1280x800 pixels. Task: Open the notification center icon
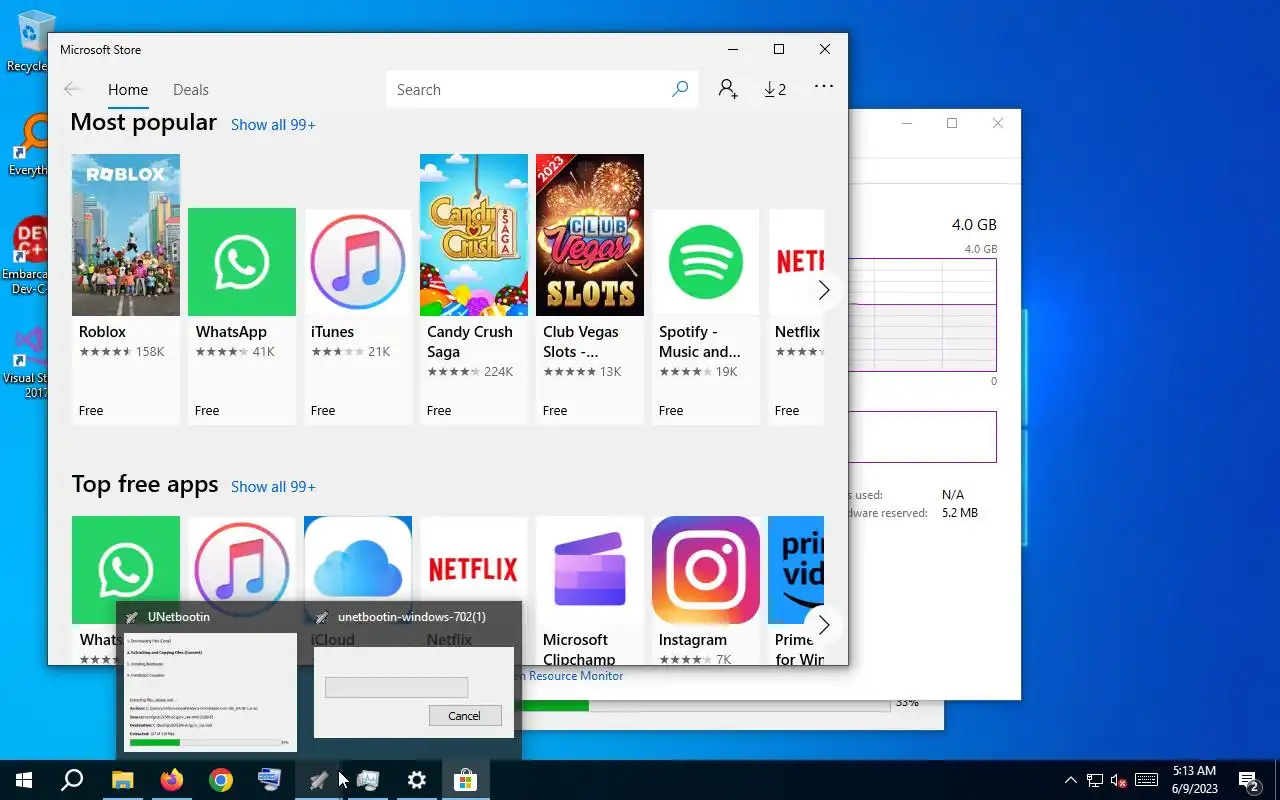1248,780
